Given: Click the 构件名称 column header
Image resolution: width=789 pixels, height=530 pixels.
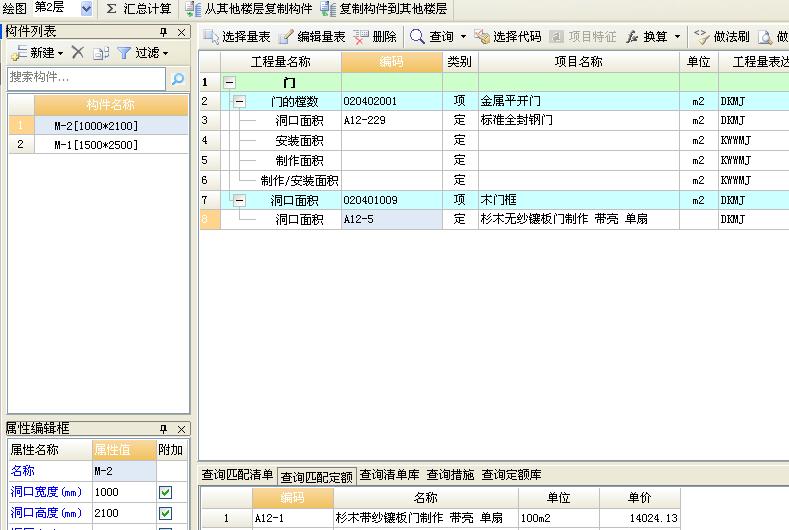Looking at the screenshot, I should click(x=111, y=105).
